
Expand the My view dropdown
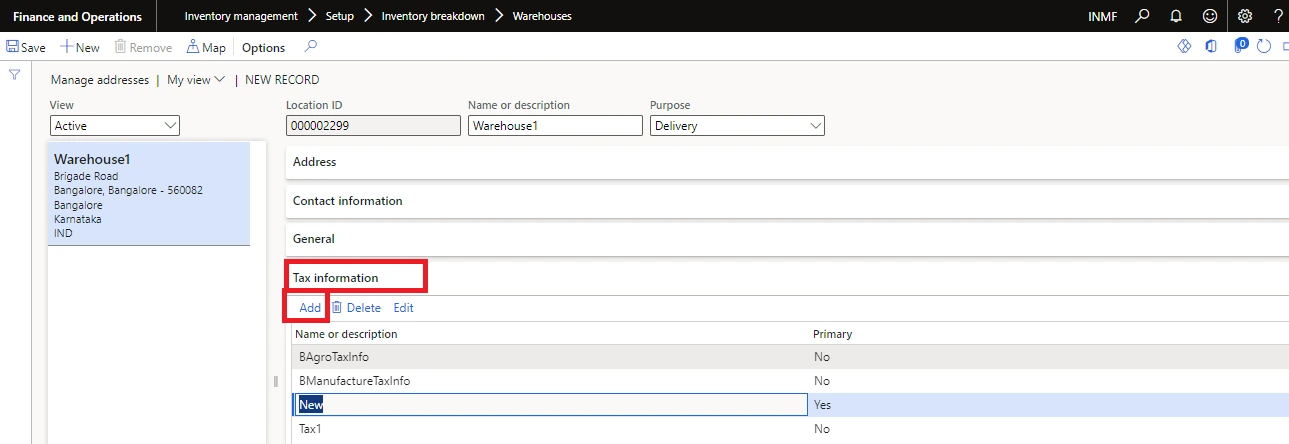point(195,80)
